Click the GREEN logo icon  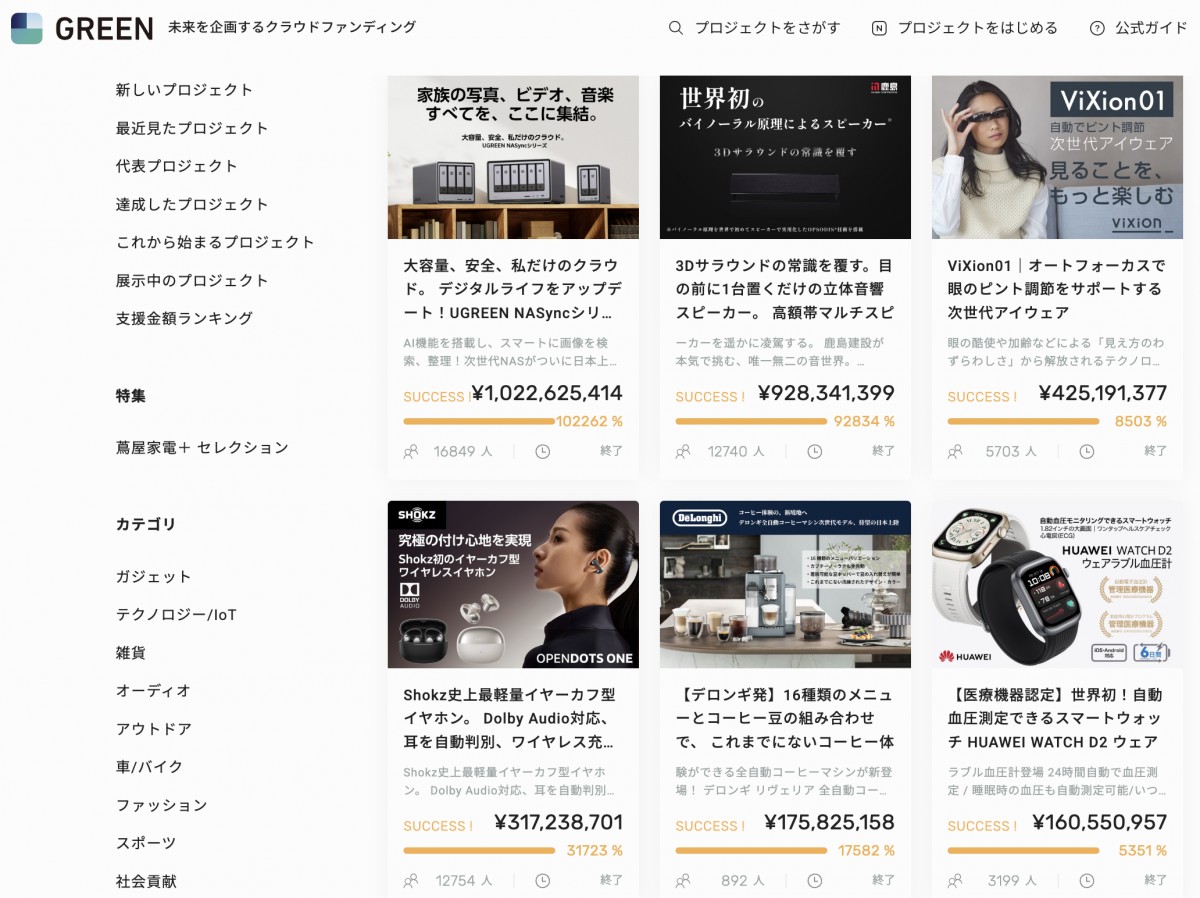[27, 28]
